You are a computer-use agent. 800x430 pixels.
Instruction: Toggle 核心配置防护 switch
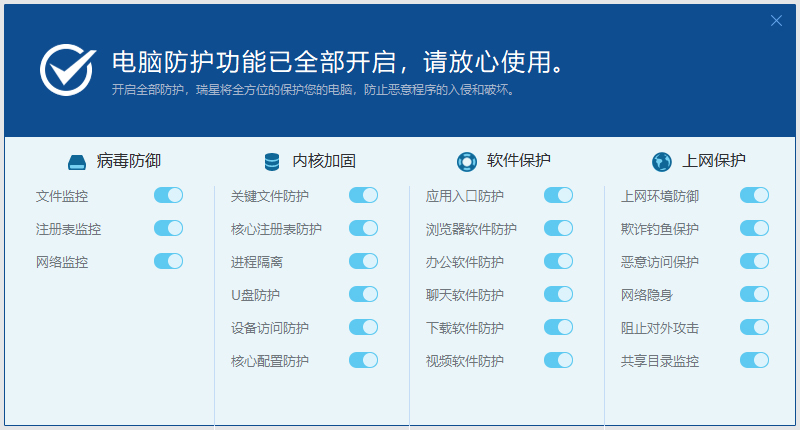[x=363, y=360]
